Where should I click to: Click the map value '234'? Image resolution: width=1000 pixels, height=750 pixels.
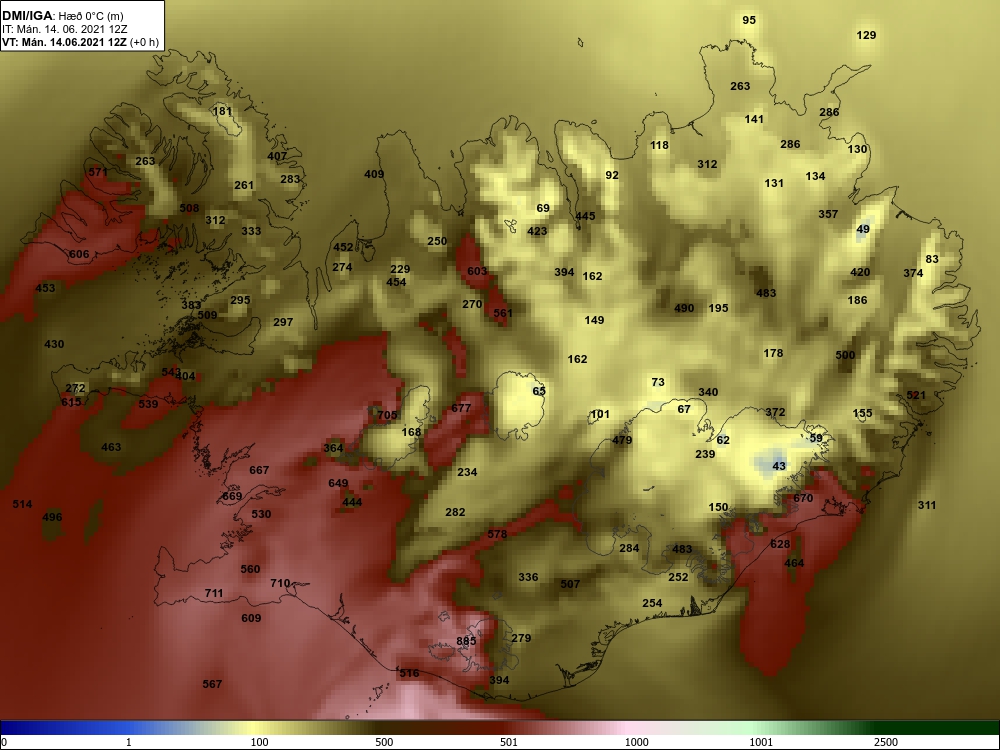[467, 472]
